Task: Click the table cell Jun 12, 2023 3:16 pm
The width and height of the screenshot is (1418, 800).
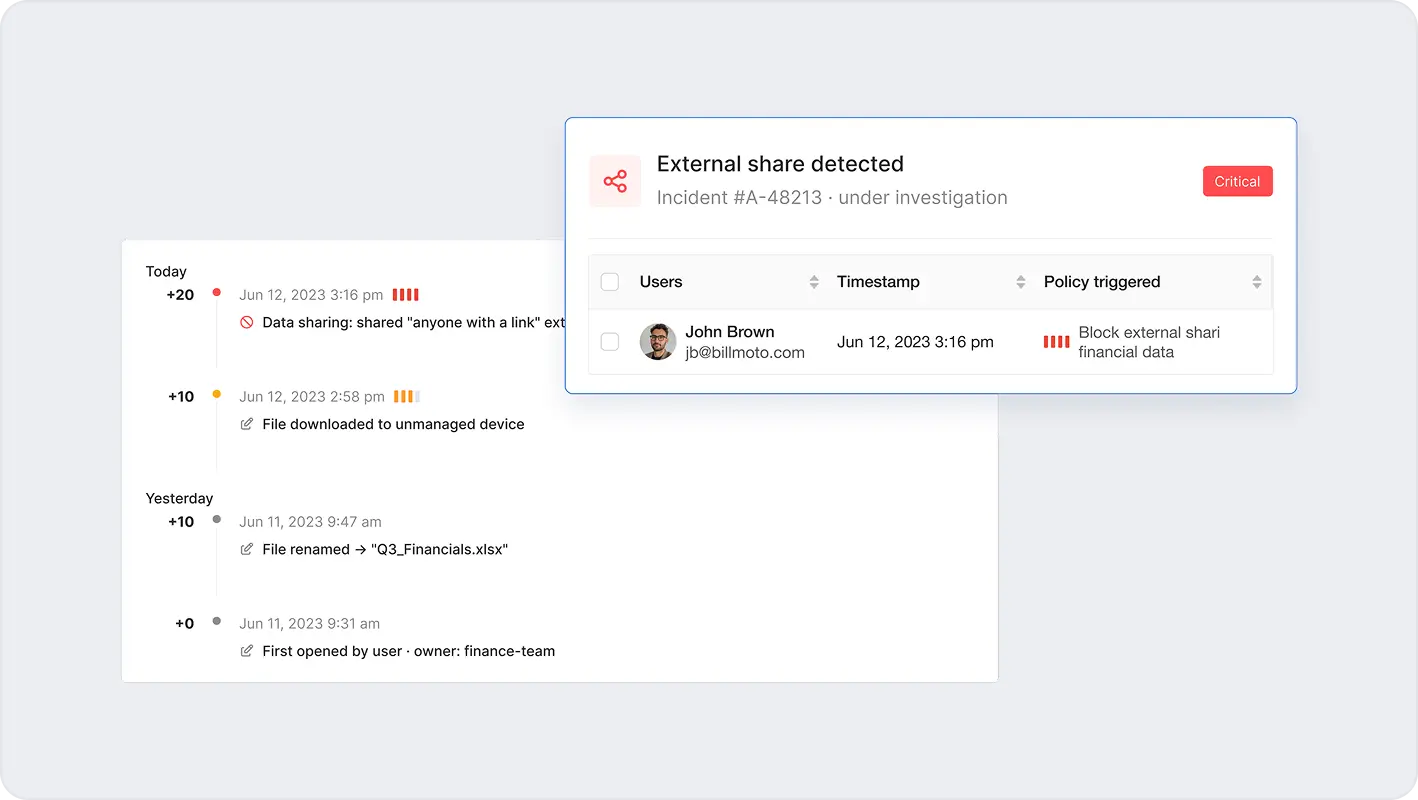Action: [x=915, y=342]
